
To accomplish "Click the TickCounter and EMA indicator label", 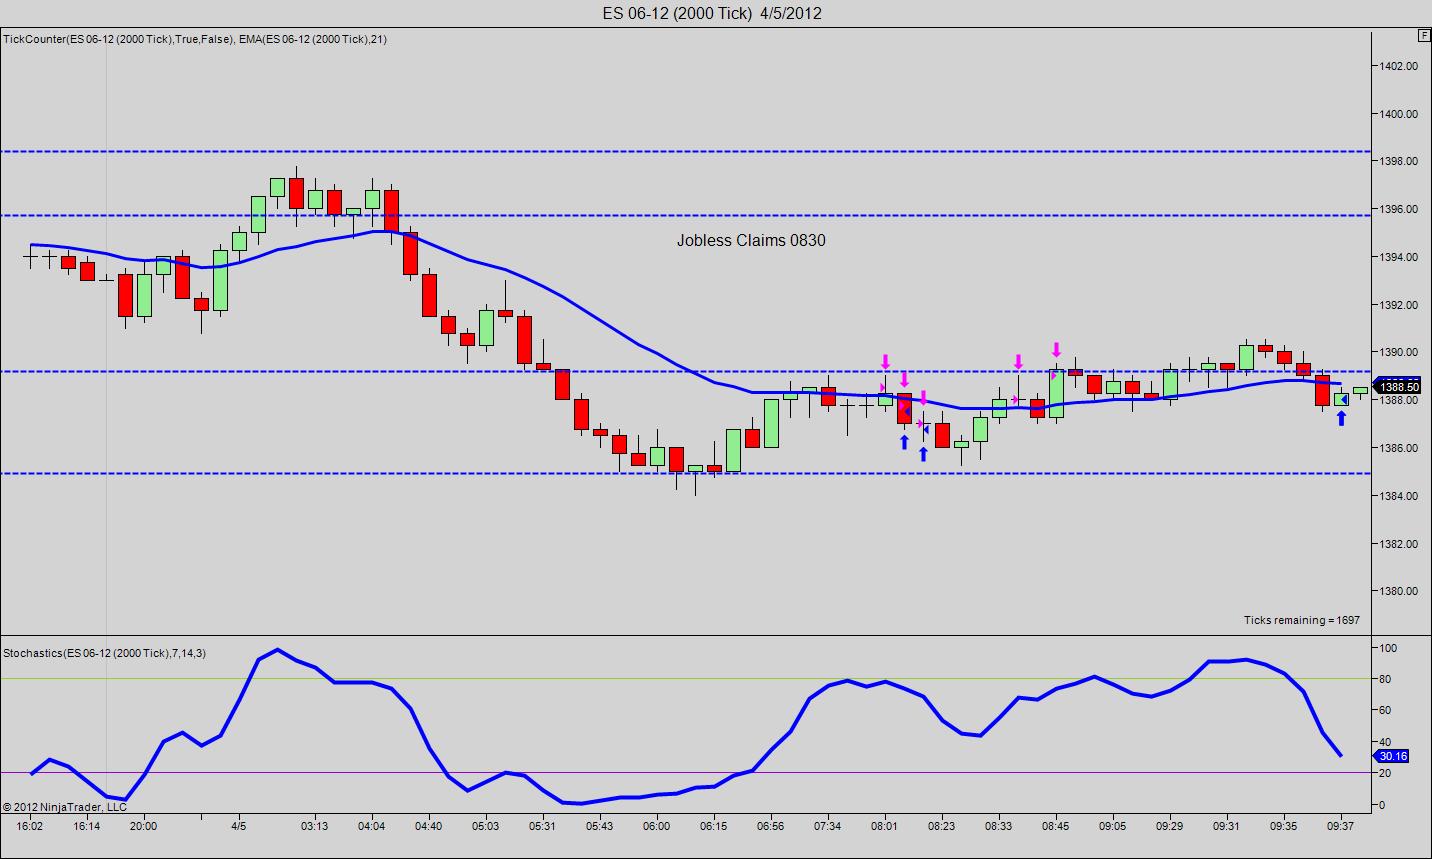I will pos(195,39).
